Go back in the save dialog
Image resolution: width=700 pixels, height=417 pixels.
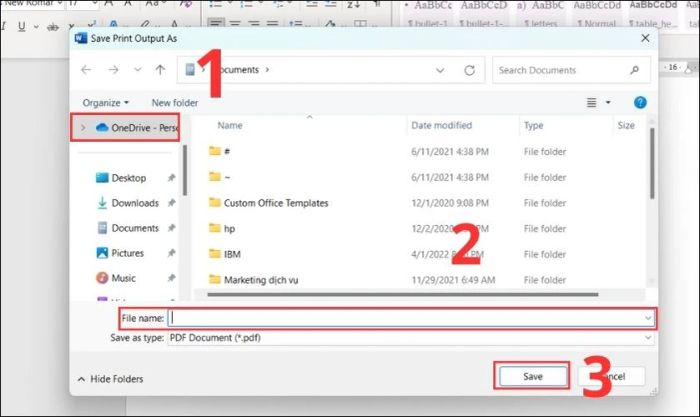click(86, 70)
